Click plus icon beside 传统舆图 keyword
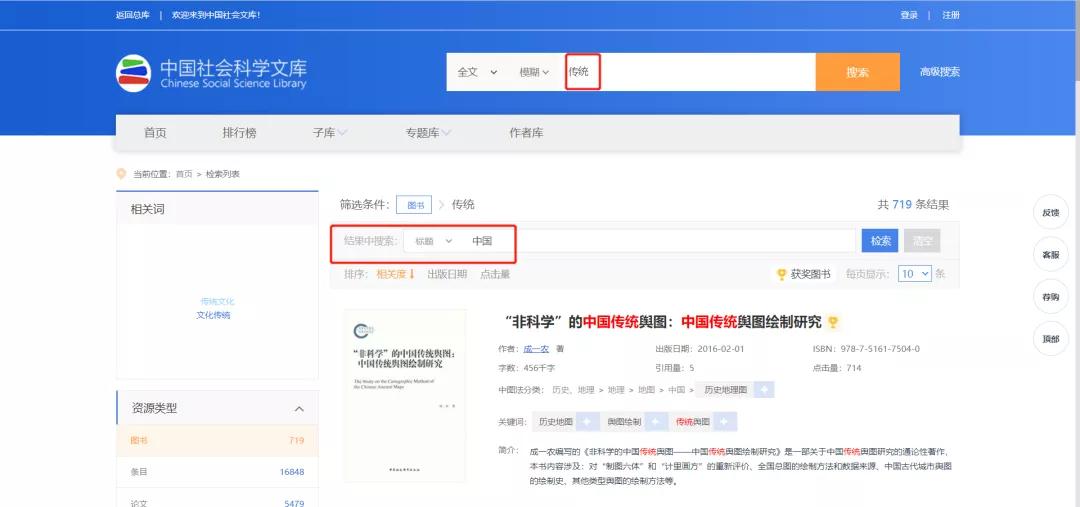Viewport: 1080px width, 507px height. click(726, 422)
